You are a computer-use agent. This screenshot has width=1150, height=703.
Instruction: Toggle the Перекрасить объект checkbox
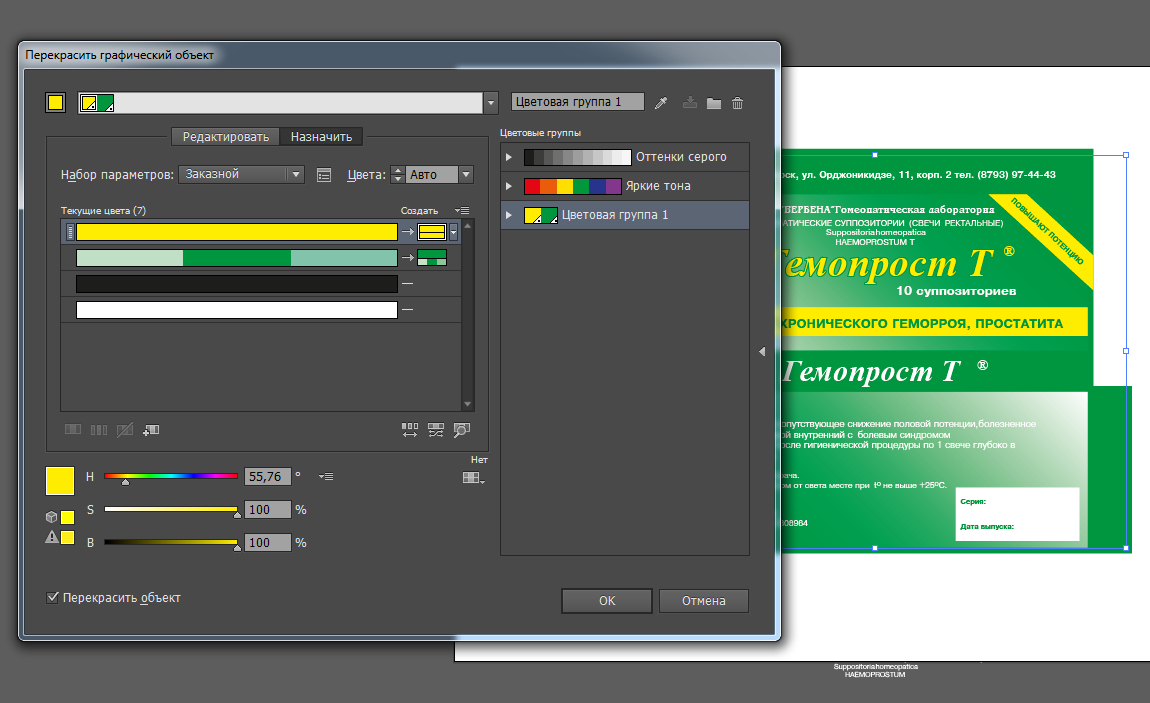53,597
